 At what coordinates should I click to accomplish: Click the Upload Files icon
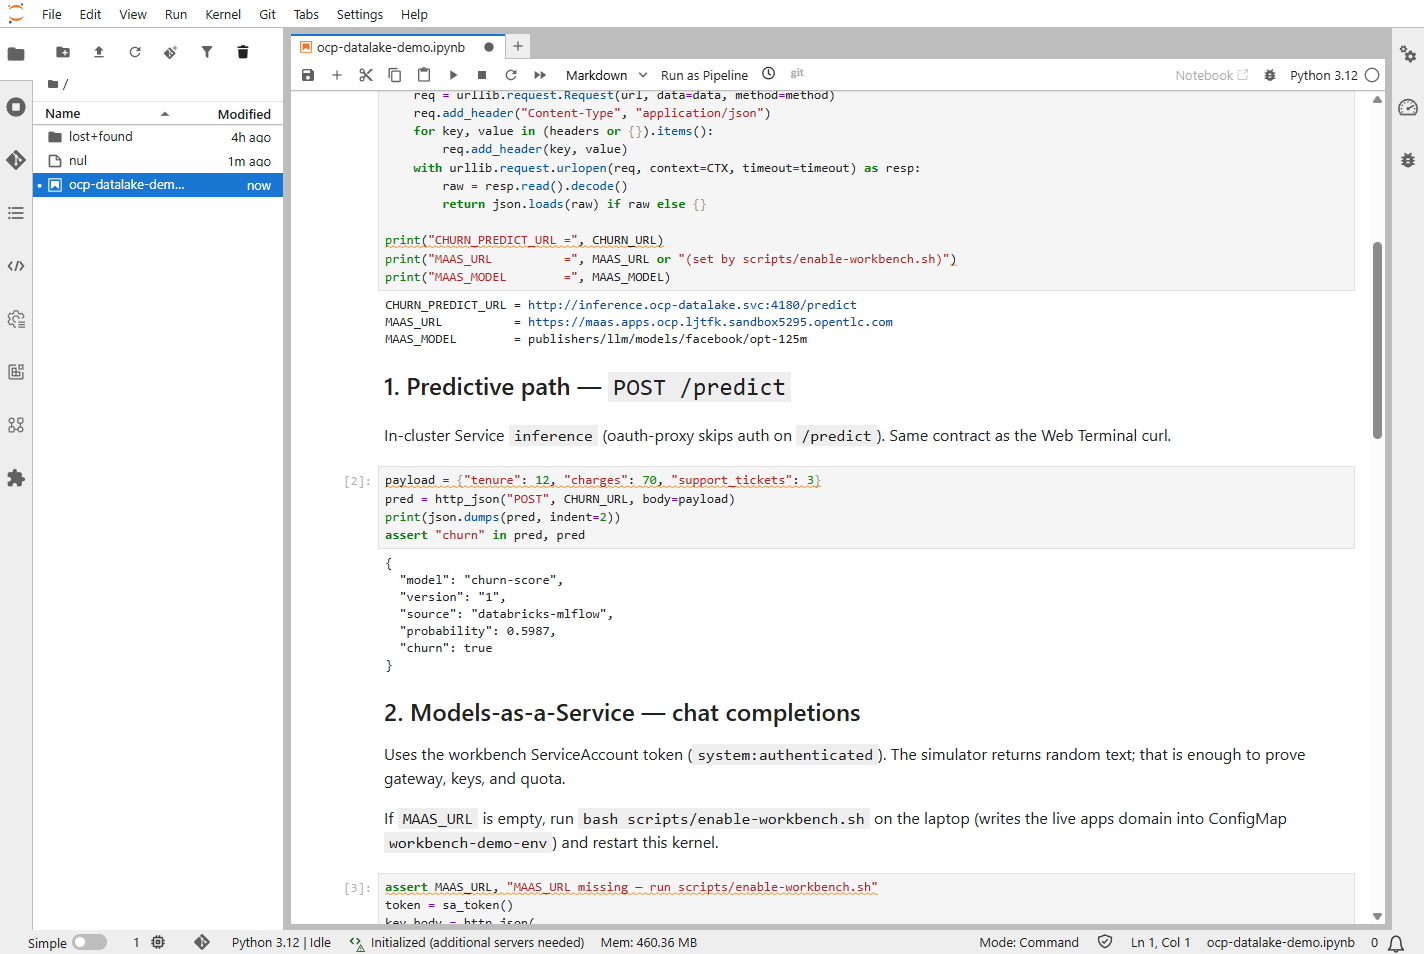[x=99, y=52]
